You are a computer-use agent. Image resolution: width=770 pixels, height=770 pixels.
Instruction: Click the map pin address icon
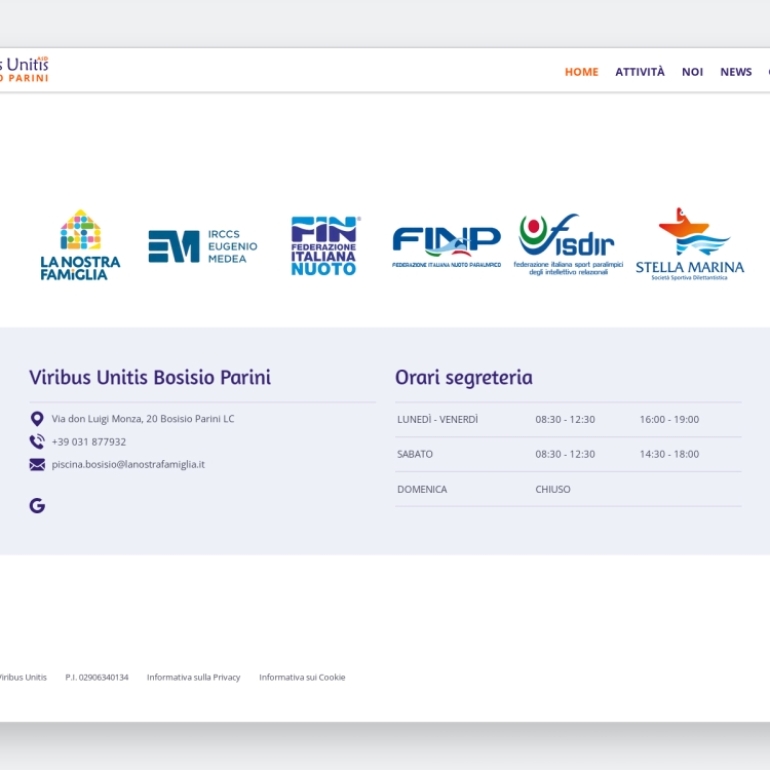[37, 419]
